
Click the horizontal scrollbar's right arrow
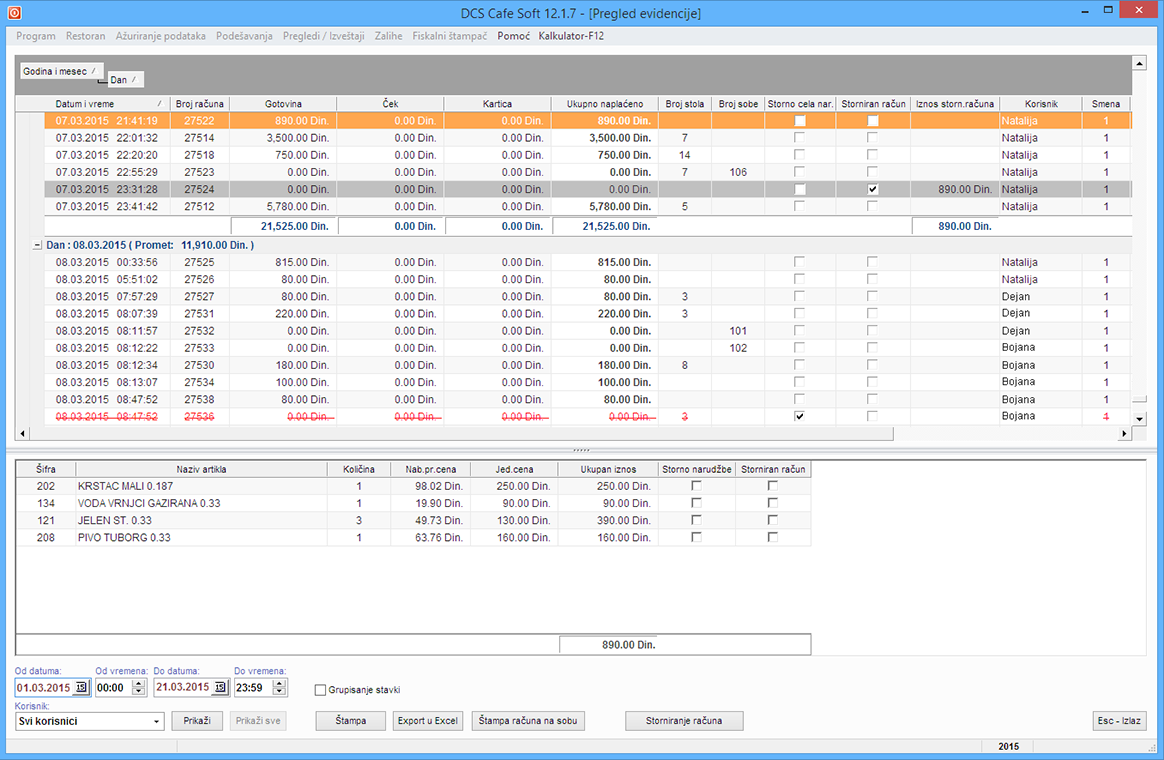coord(1124,433)
